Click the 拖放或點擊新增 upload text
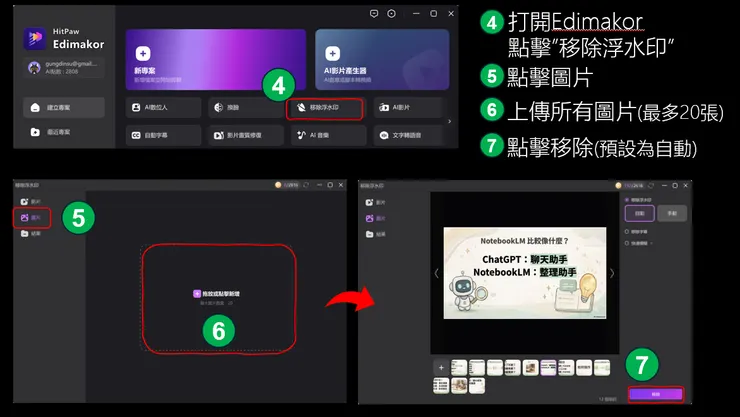740x417 pixels. (x=221, y=293)
